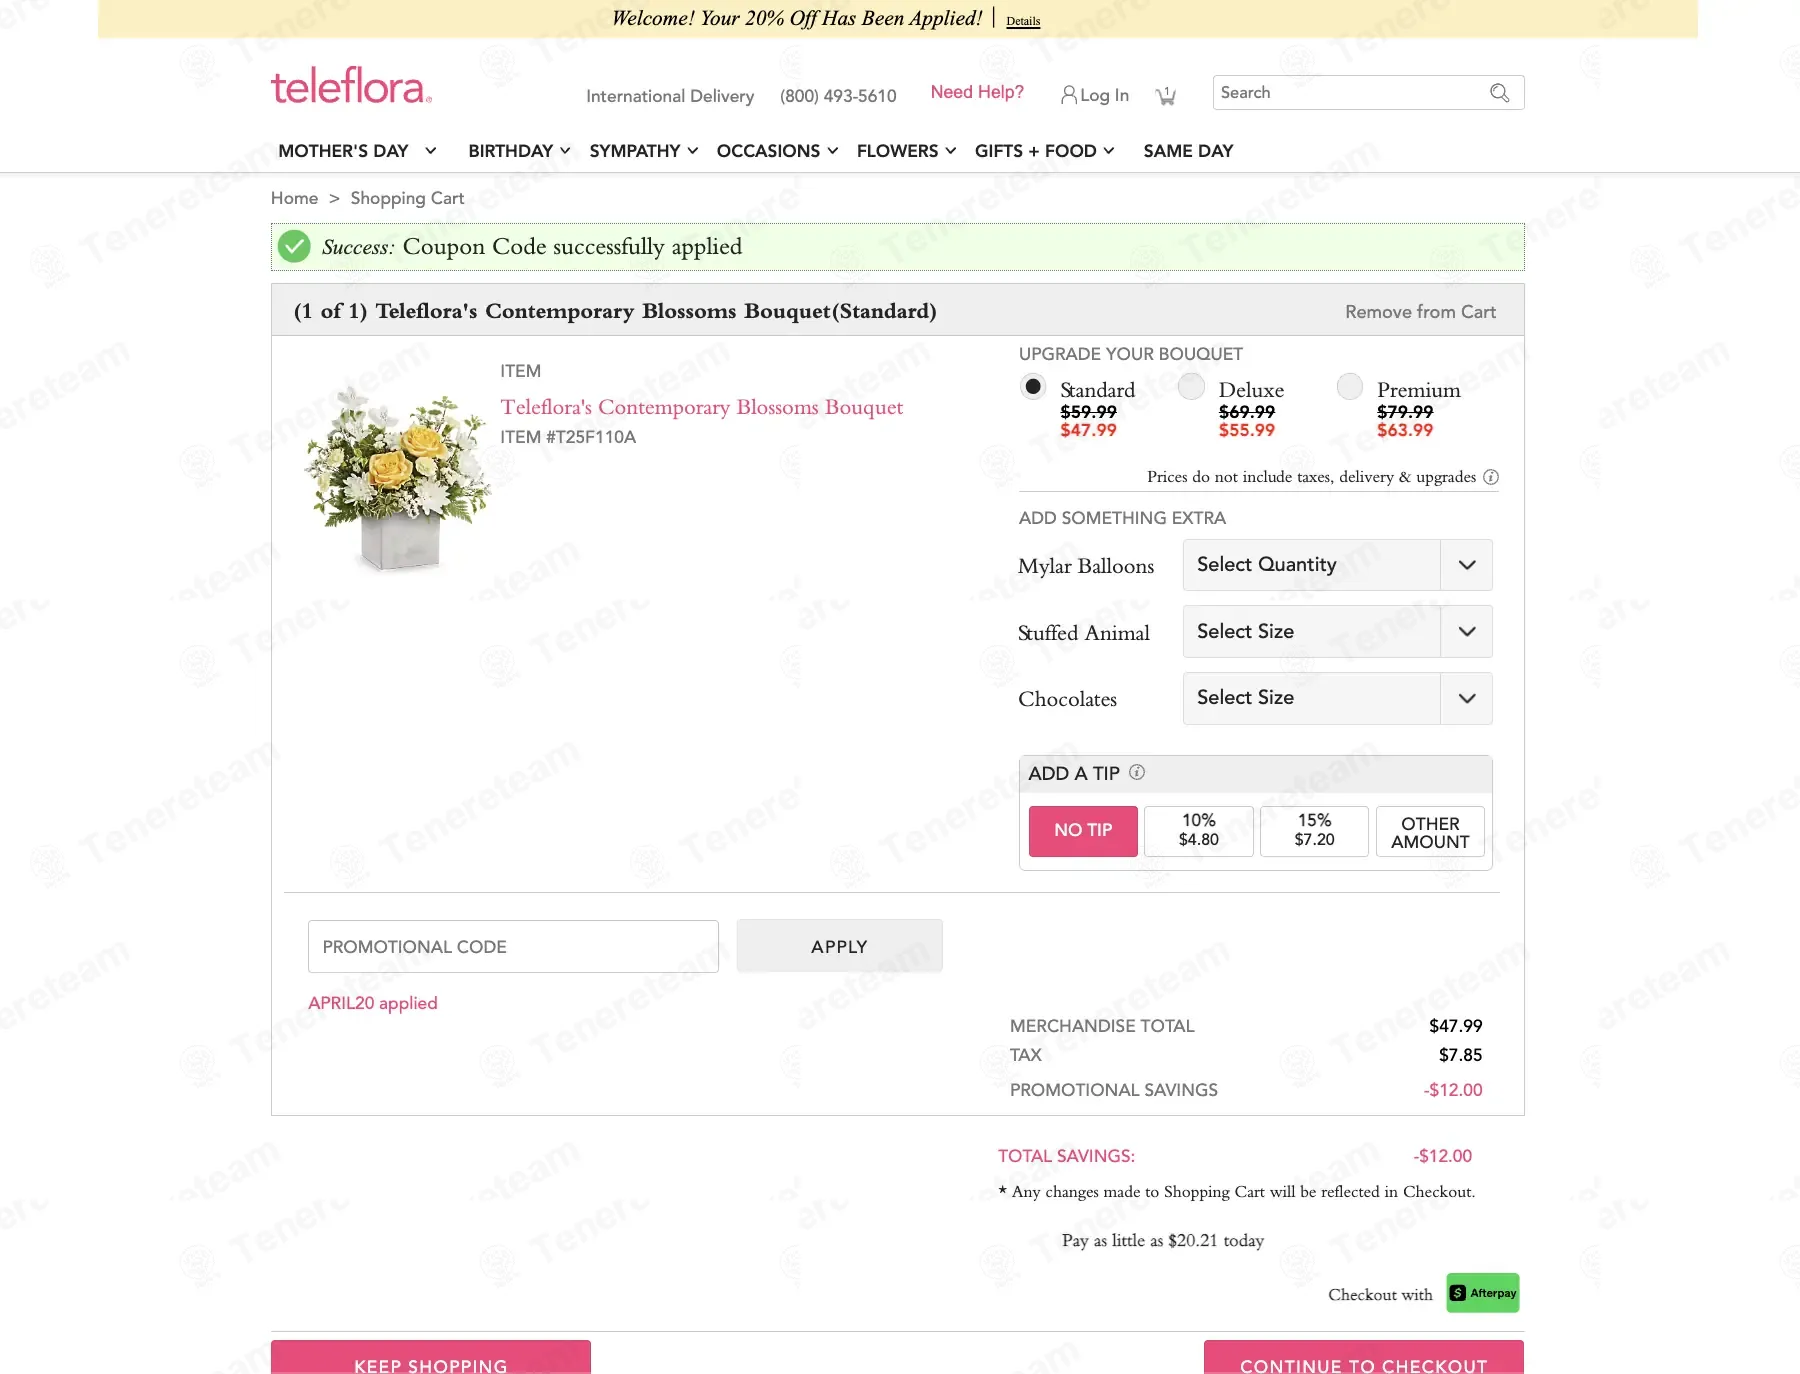Open Chocolates size dropdown

point(1337,698)
